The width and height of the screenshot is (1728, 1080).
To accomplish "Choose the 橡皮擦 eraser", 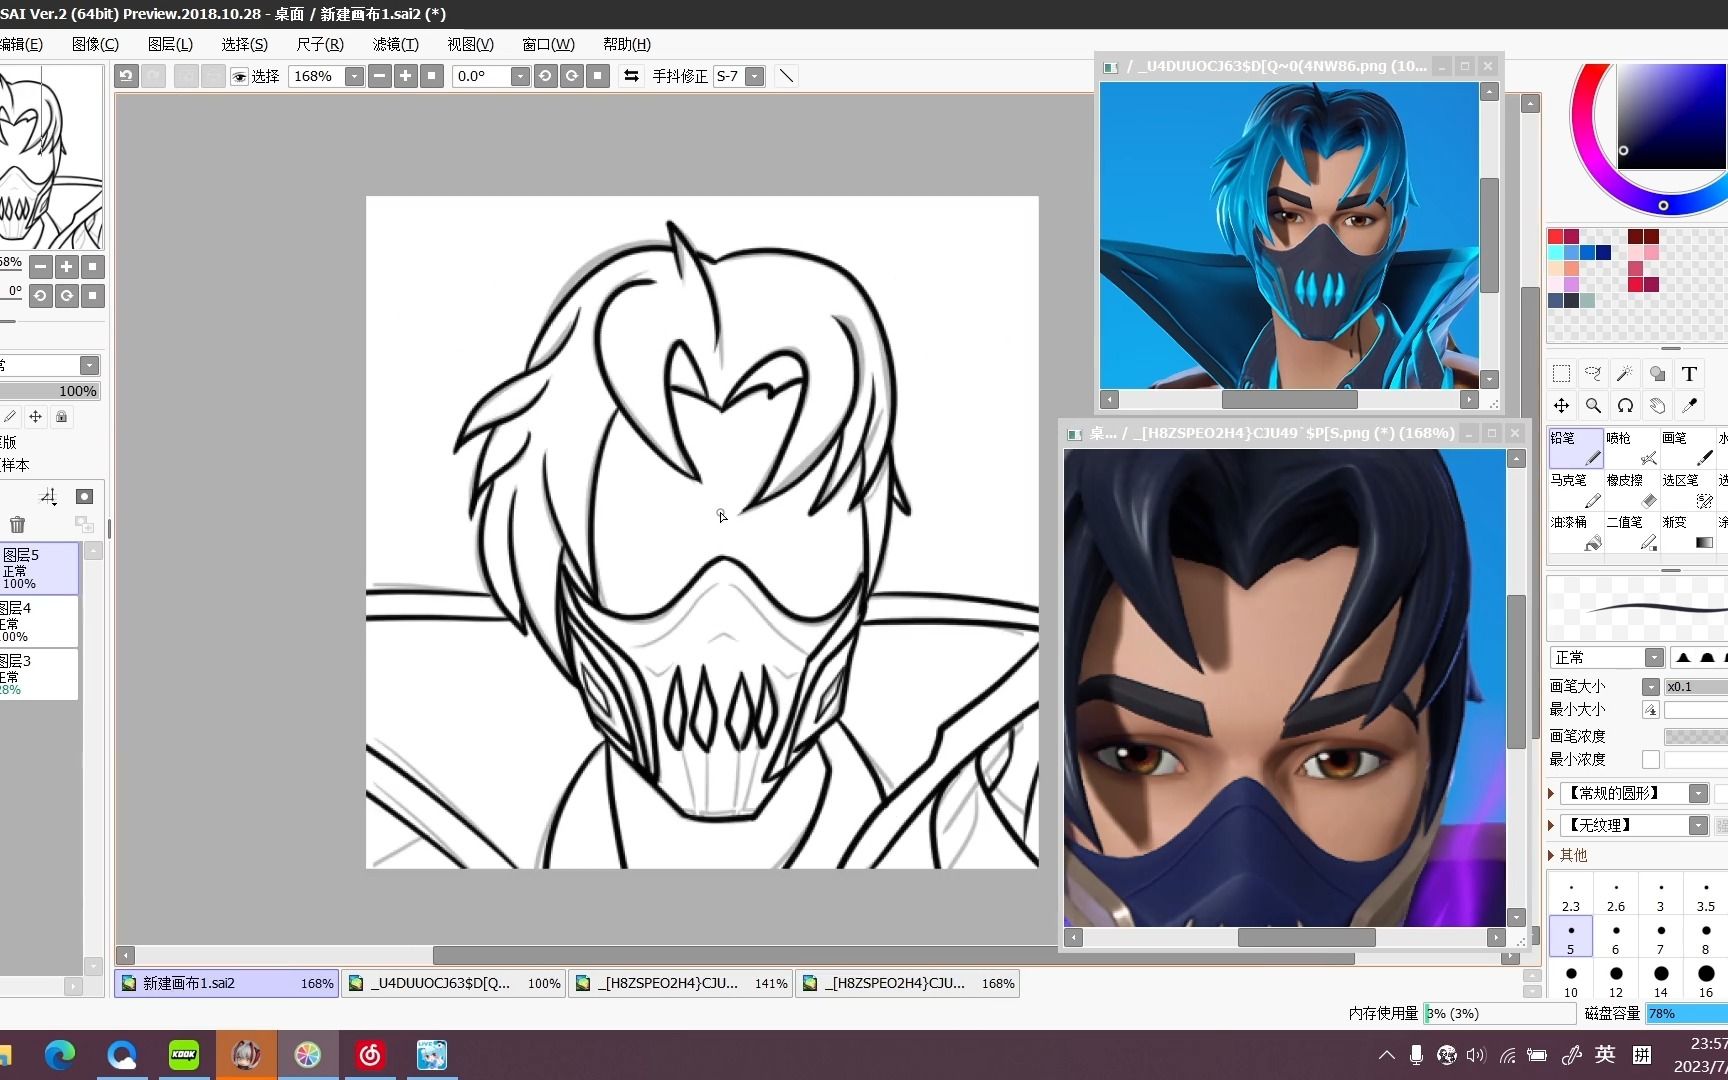I will tap(1632, 491).
